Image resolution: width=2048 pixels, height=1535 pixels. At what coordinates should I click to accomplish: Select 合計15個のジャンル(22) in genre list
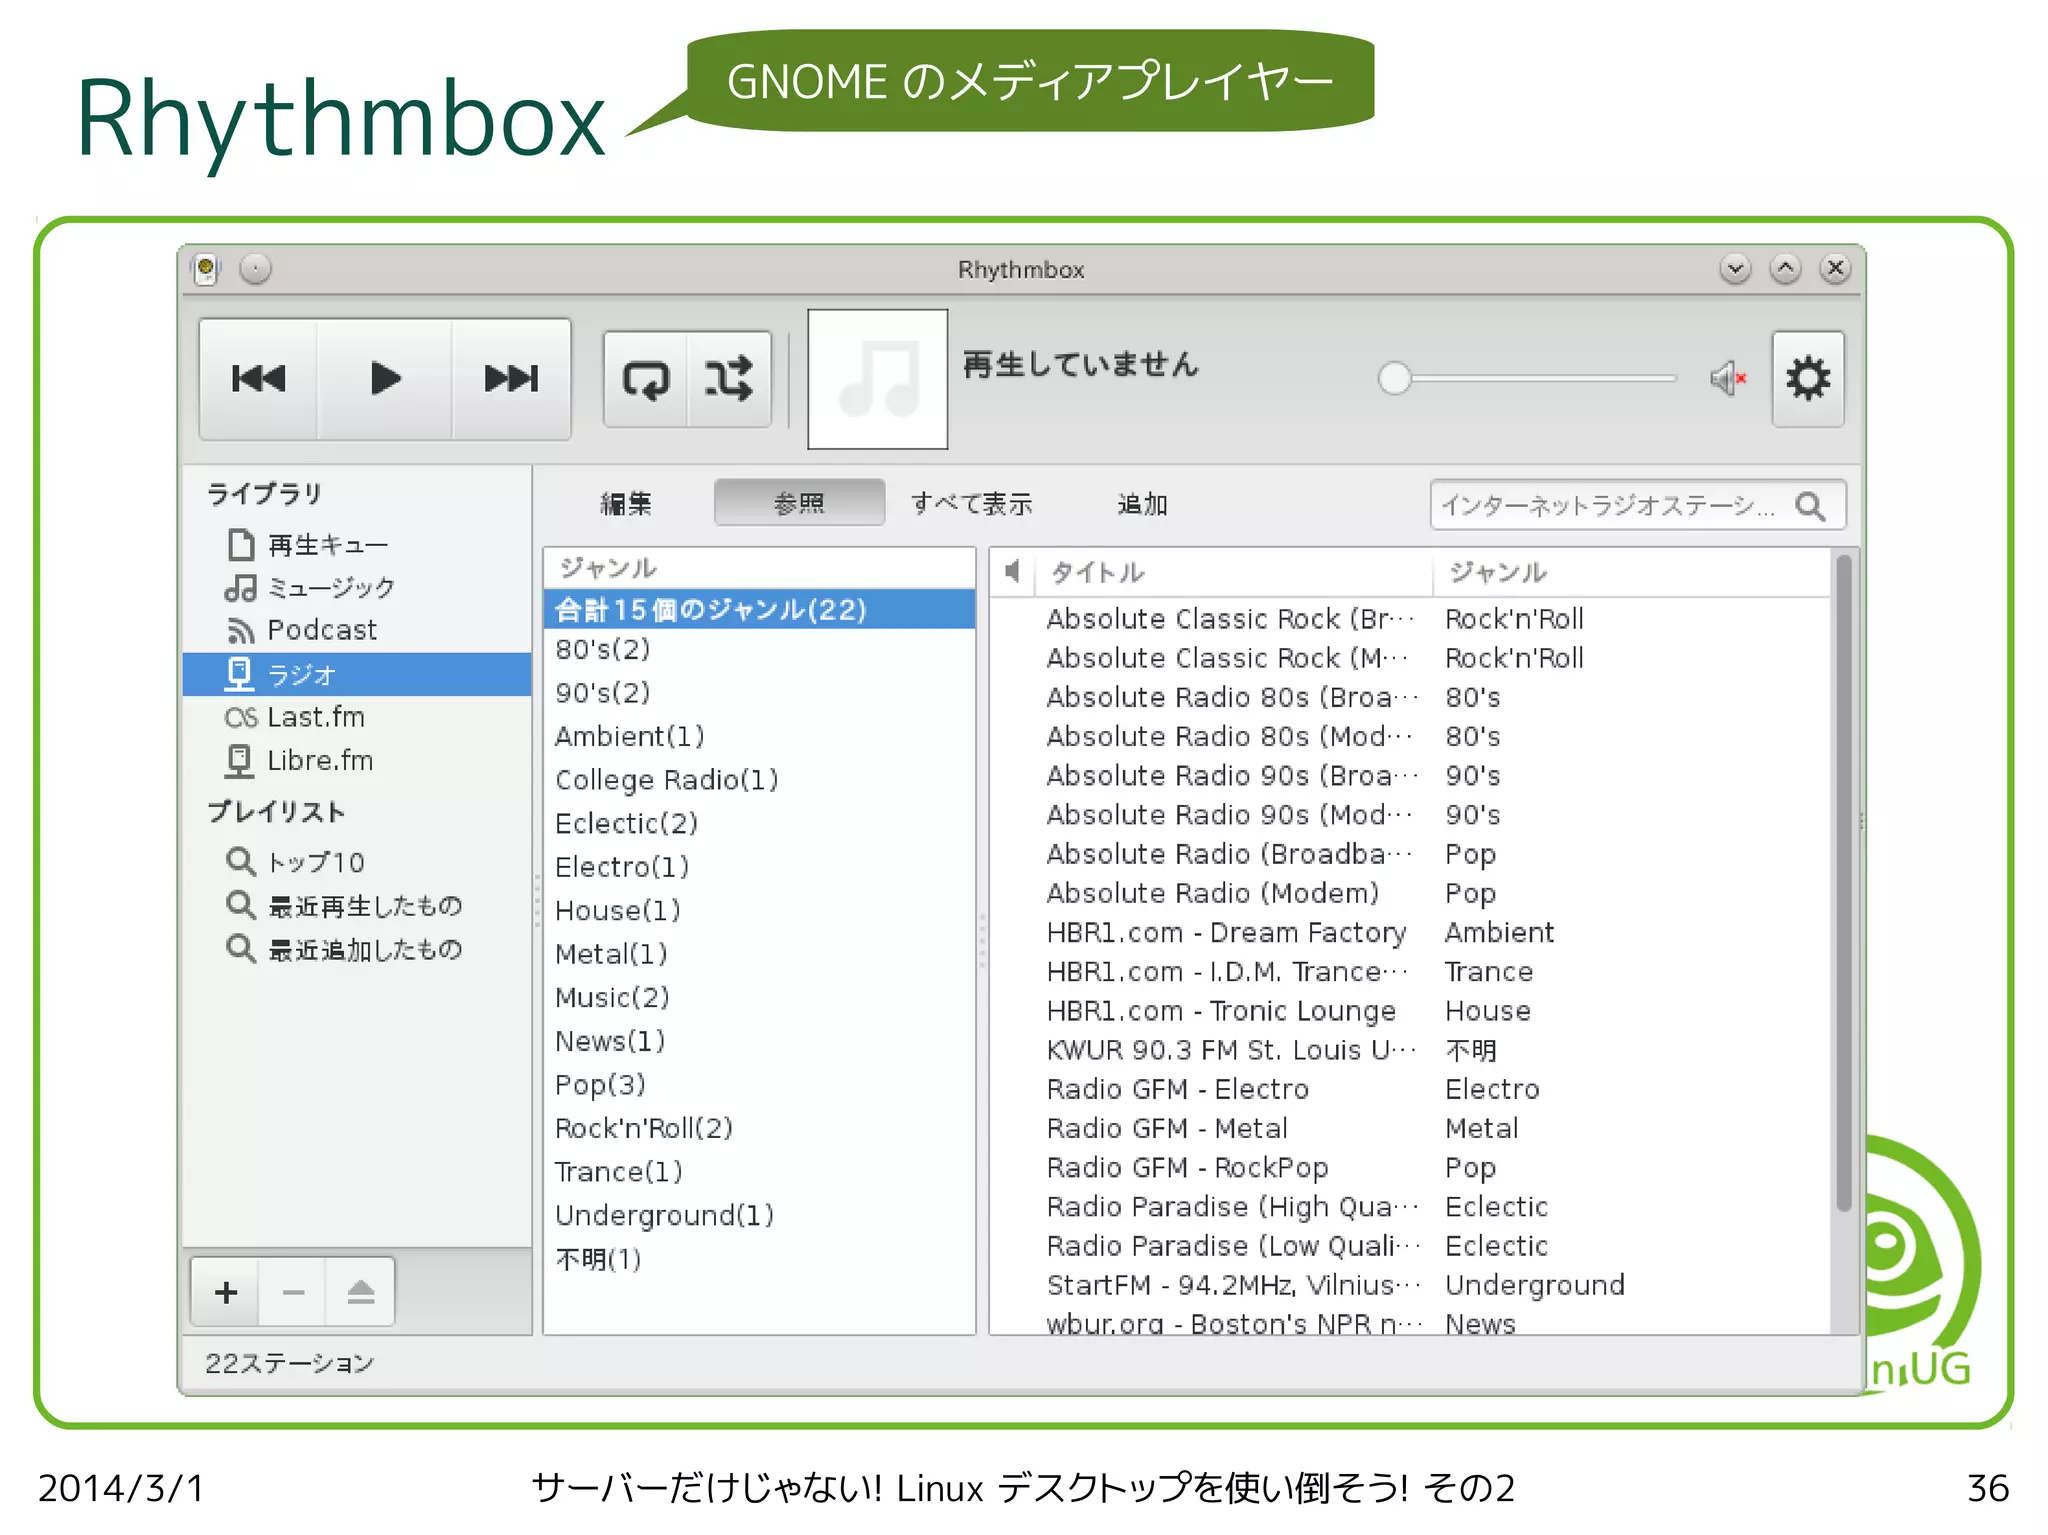[x=759, y=609]
